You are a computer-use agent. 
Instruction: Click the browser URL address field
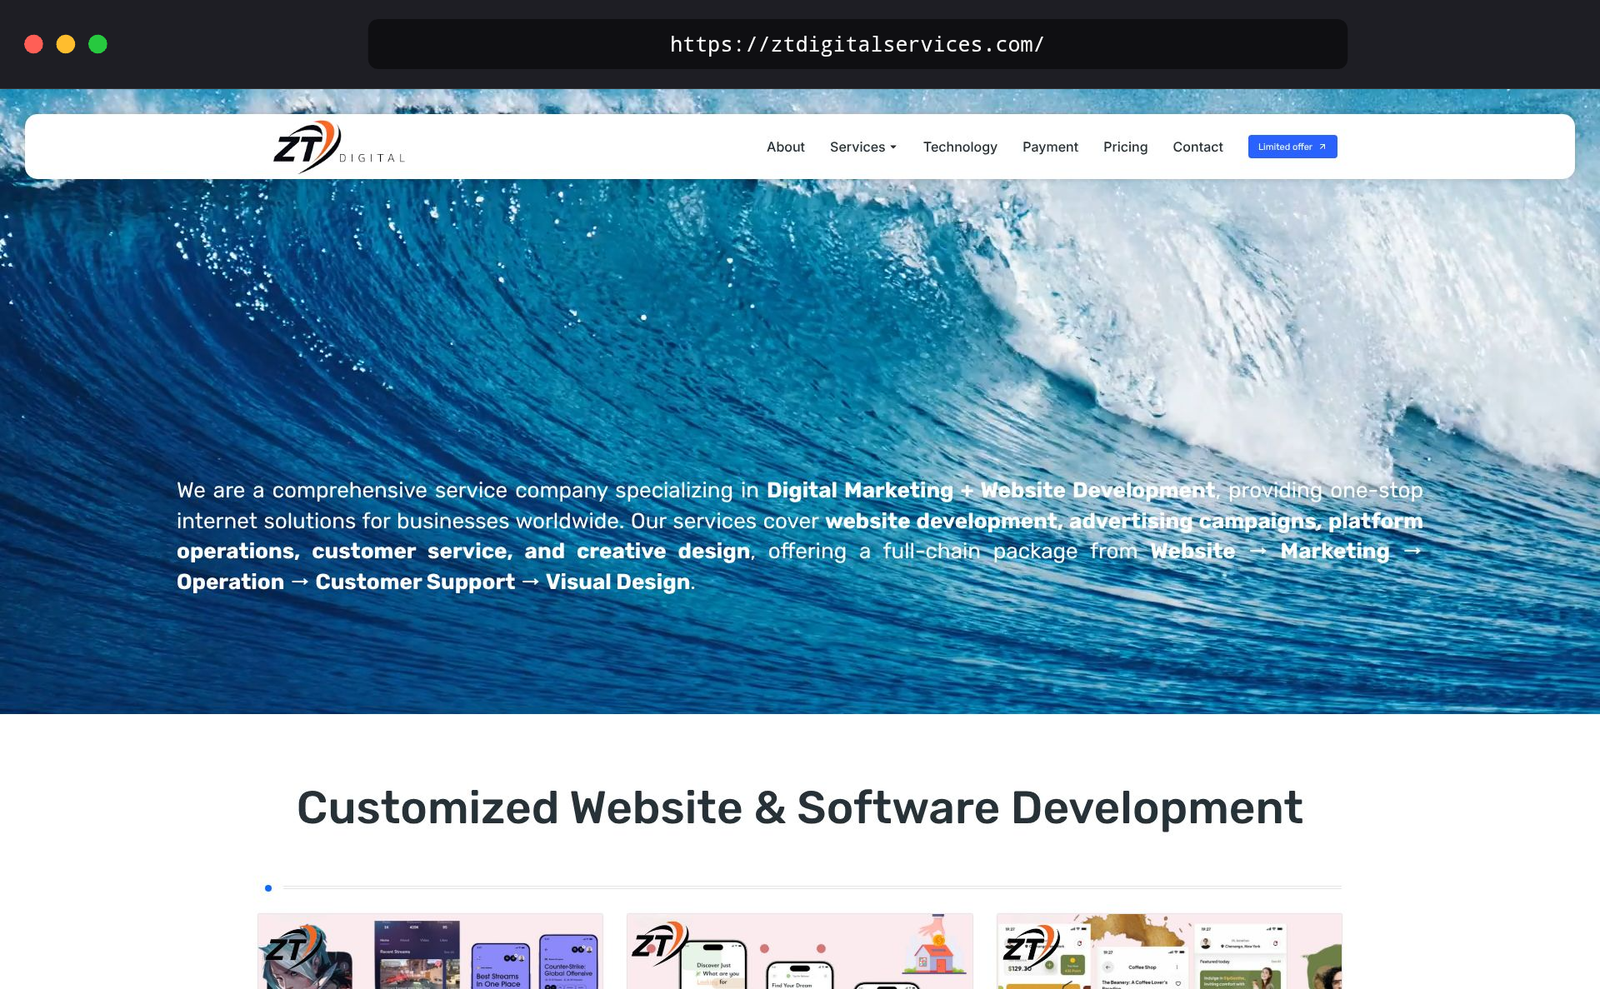tap(857, 44)
